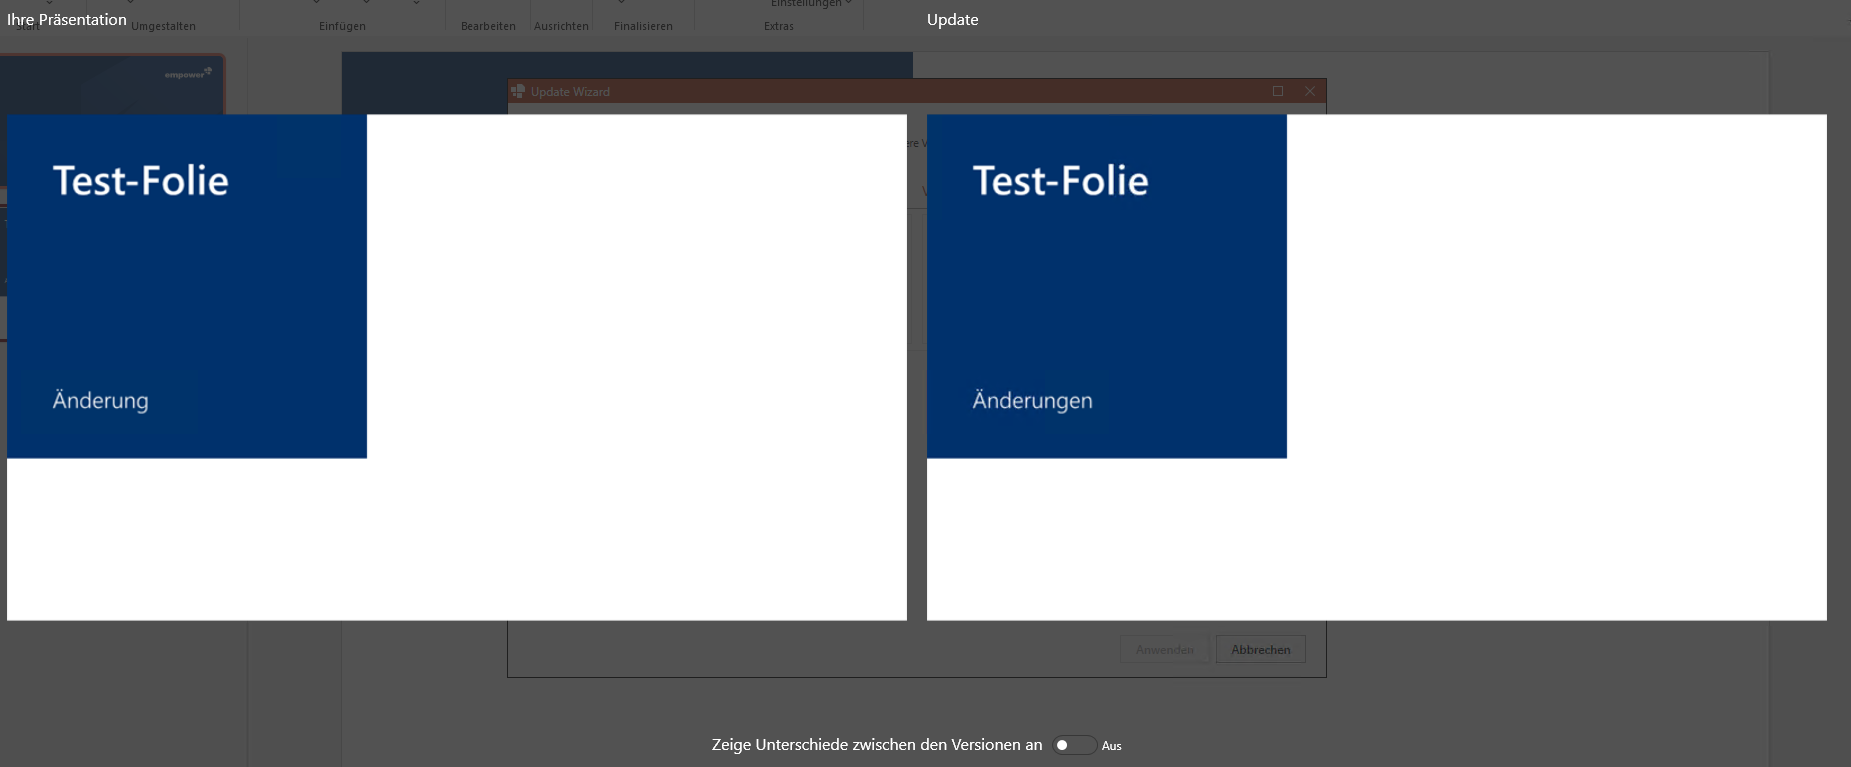Click the 'Umgestalten' ribbon group label
Screen dimensions: 1851x767
click(163, 26)
